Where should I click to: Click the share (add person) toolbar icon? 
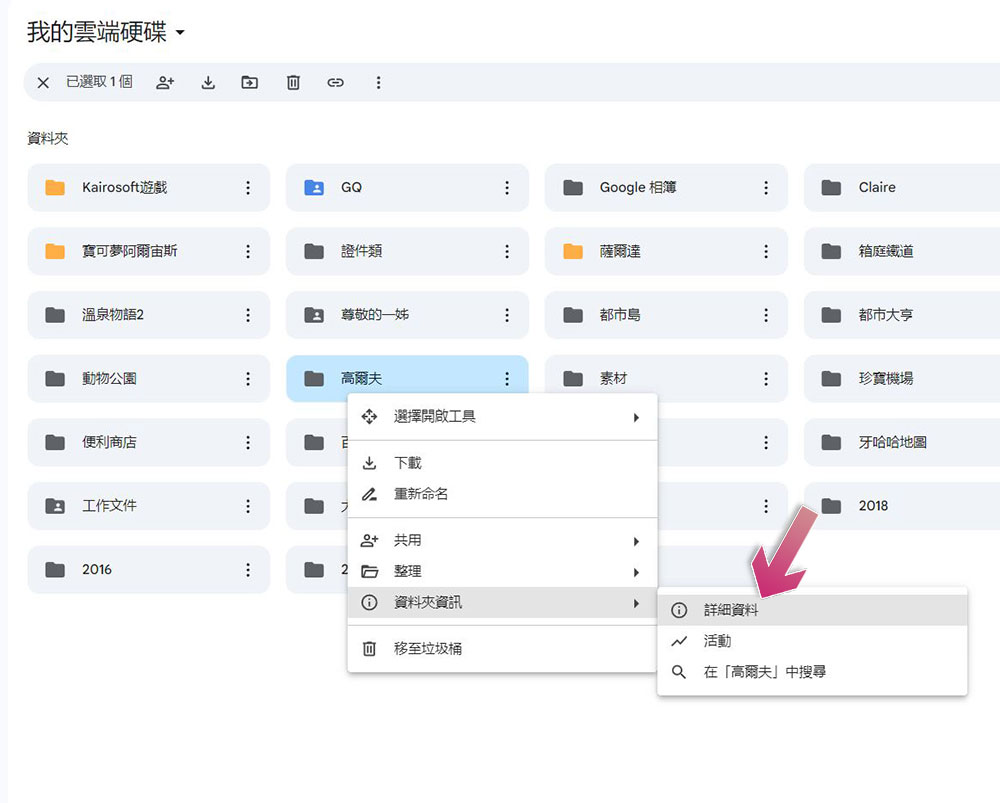[x=165, y=82]
